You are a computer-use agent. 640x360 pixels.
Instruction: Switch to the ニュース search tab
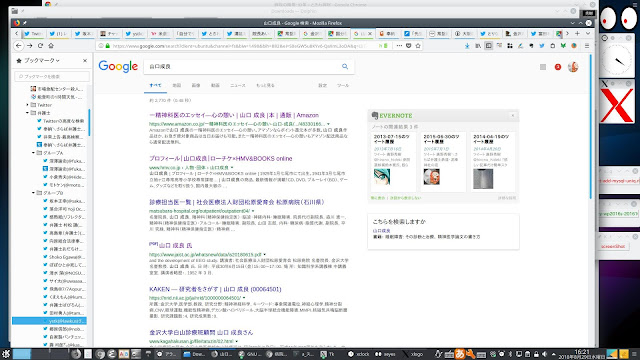pyautogui.click(x=238, y=85)
